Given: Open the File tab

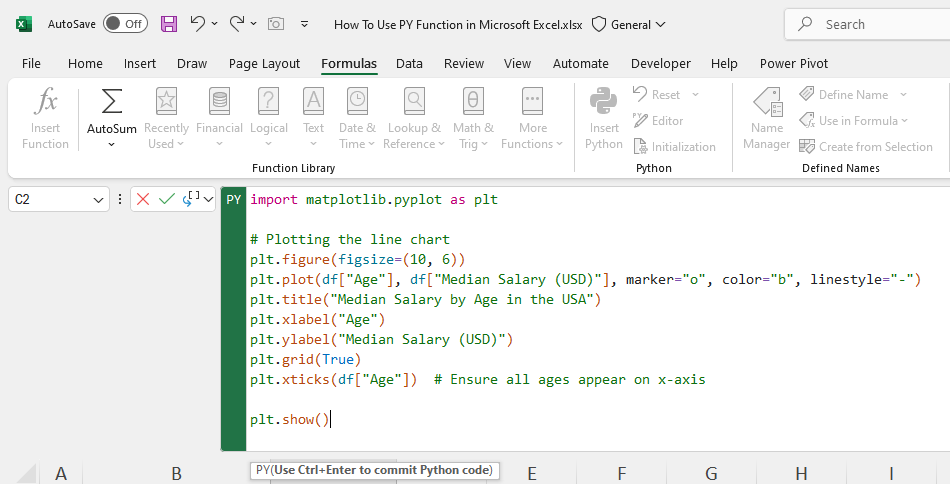Looking at the screenshot, I should coord(32,64).
